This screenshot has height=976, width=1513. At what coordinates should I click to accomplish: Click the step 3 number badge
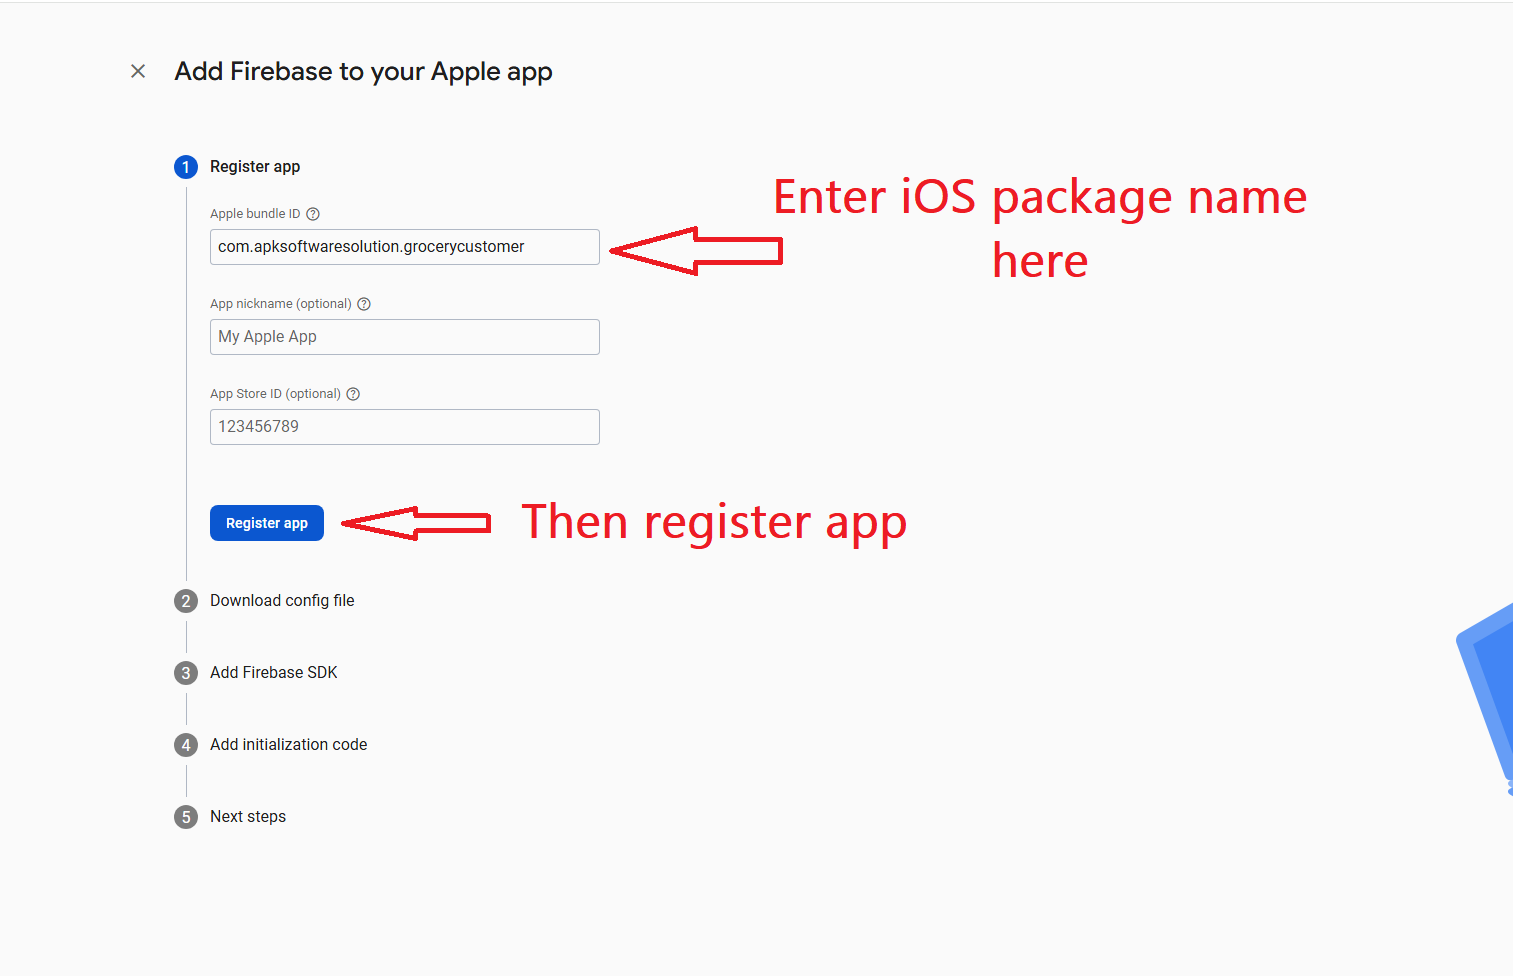coord(186,673)
